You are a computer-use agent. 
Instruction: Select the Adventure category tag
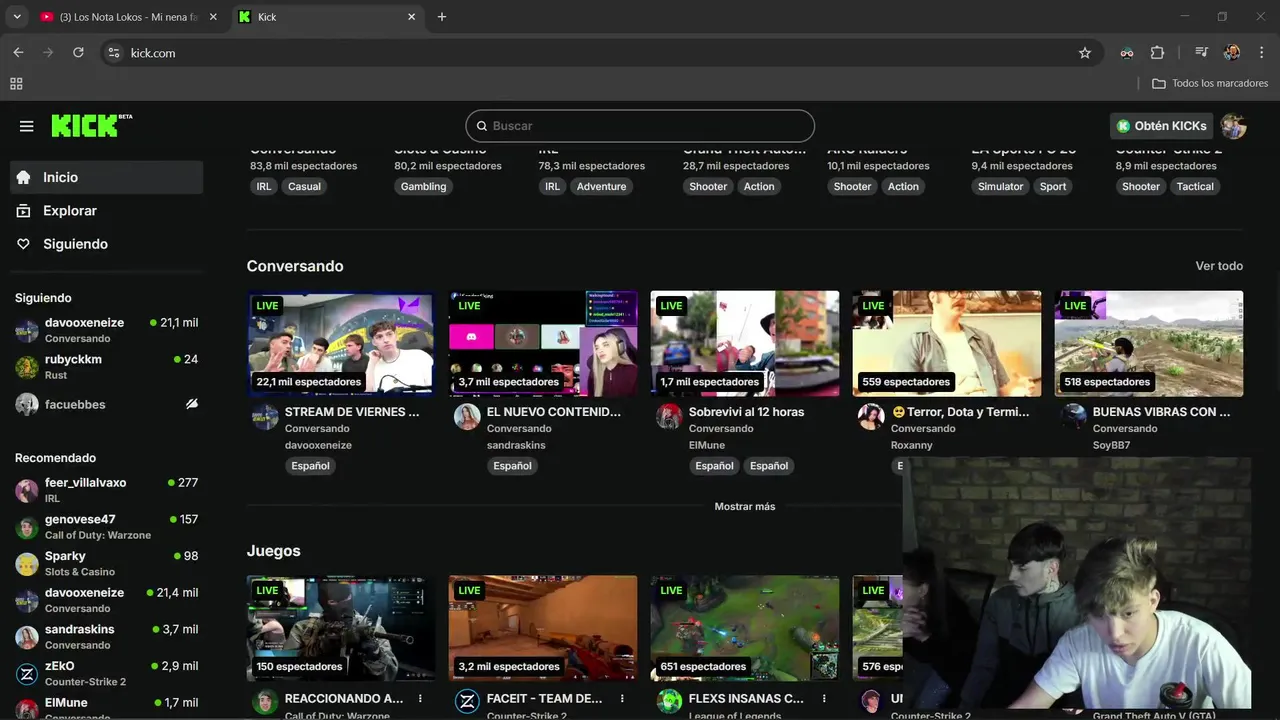tap(601, 187)
